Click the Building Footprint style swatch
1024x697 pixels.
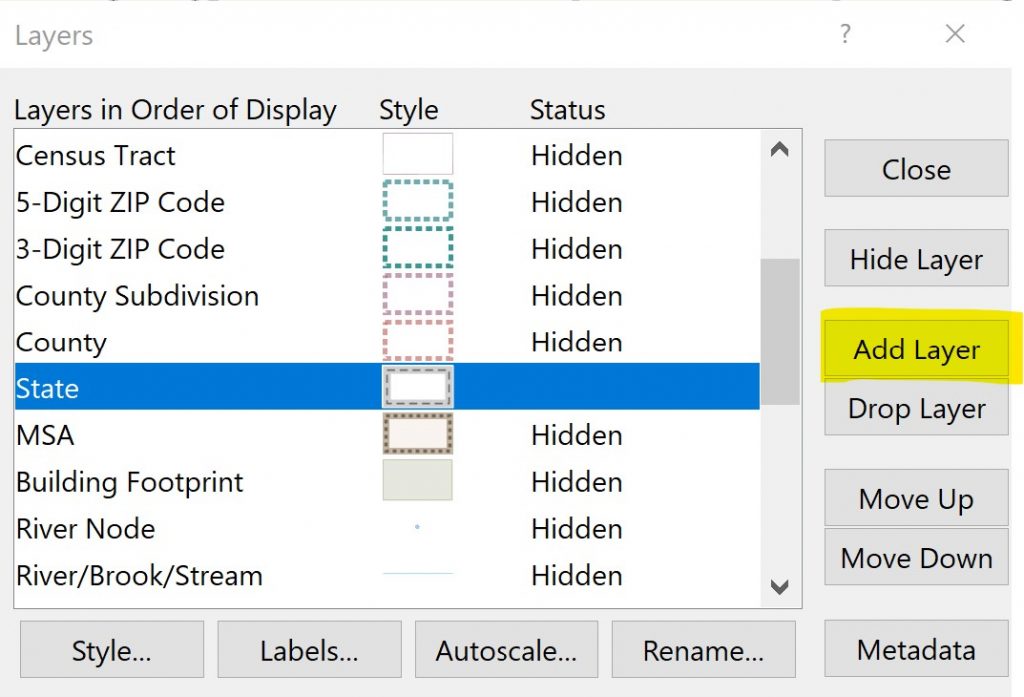417,481
